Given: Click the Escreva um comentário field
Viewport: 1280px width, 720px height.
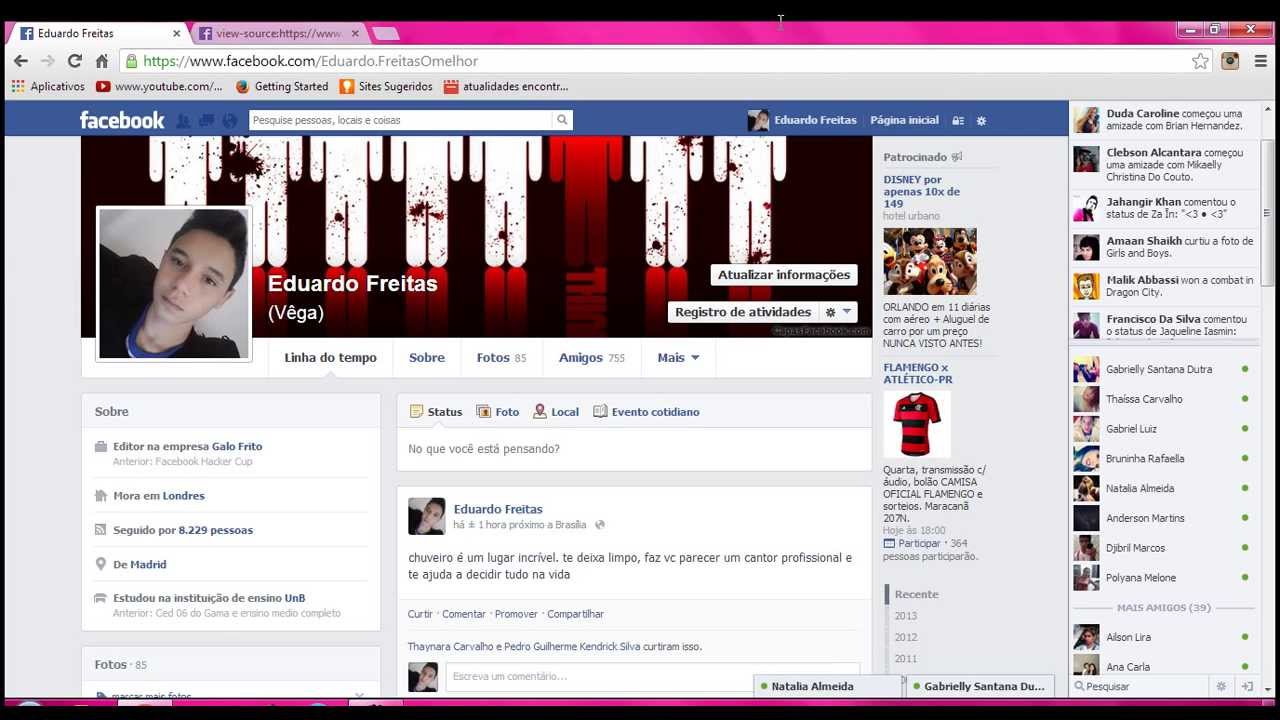Looking at the screenshot, I should pos(652,677).
